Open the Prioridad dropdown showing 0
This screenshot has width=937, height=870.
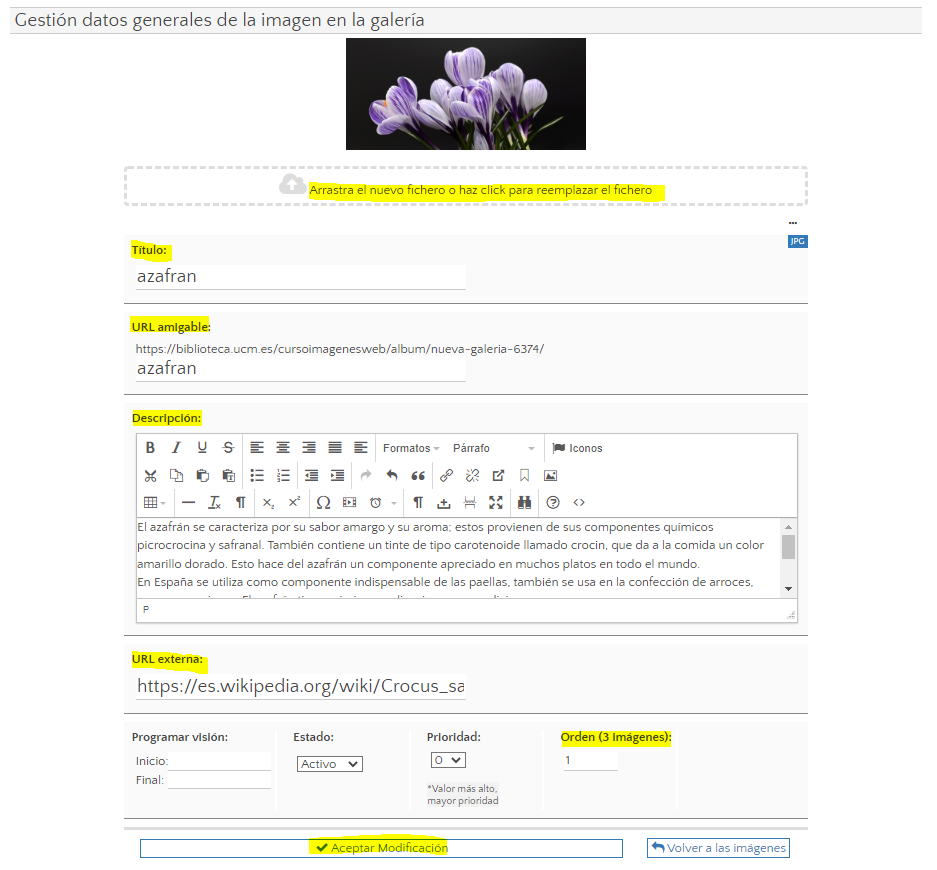coord(448,760)
